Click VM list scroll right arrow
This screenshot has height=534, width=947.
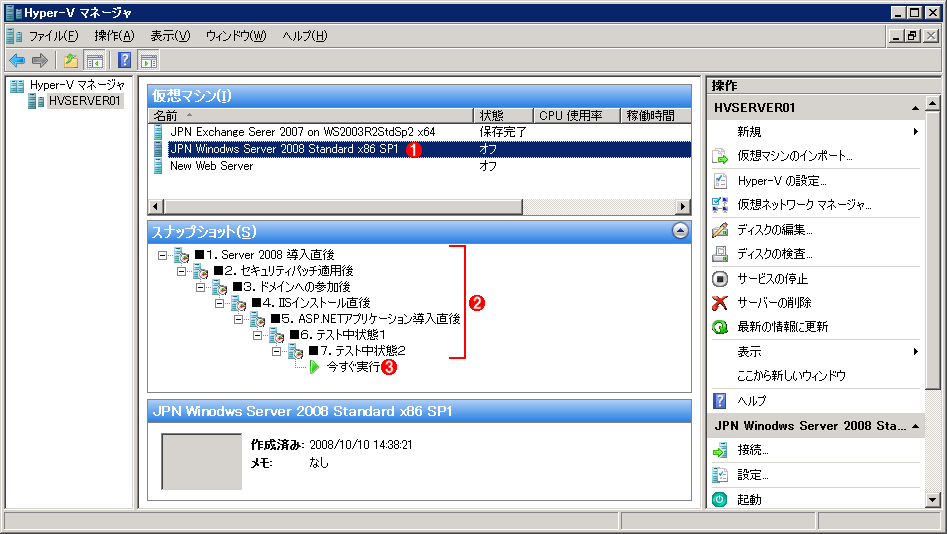683,207
